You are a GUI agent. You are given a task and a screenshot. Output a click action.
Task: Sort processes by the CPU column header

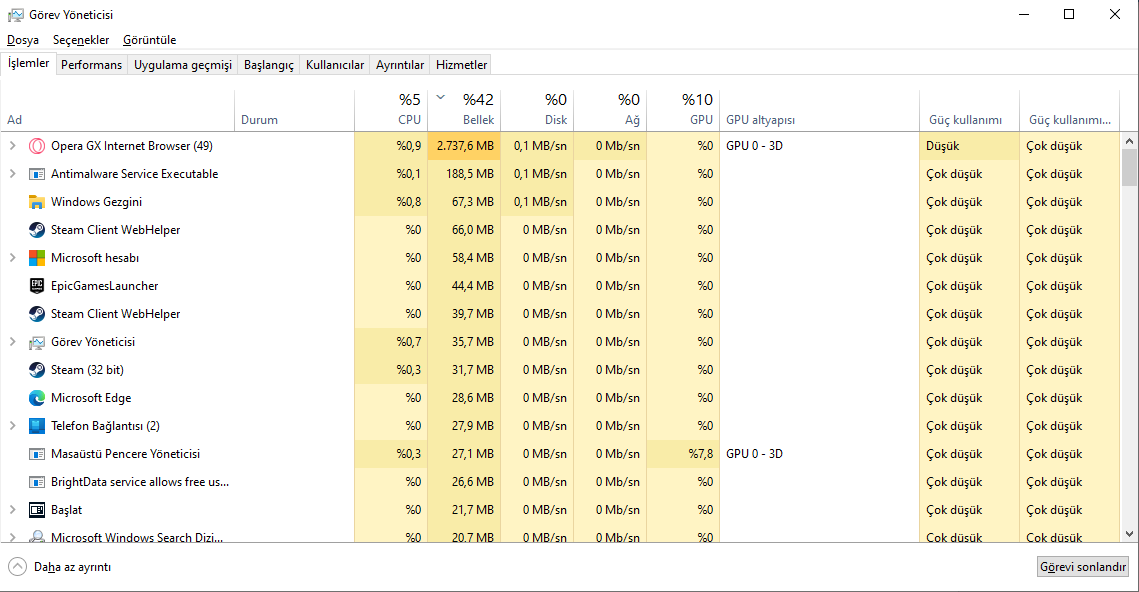[391, 110]
